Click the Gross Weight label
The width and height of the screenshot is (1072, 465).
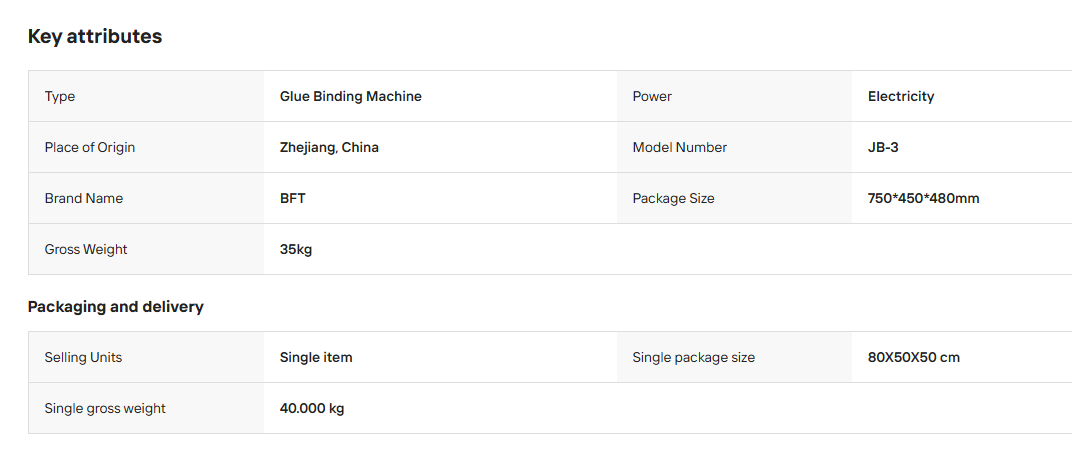pyautogui.click(x=85, y=249)
